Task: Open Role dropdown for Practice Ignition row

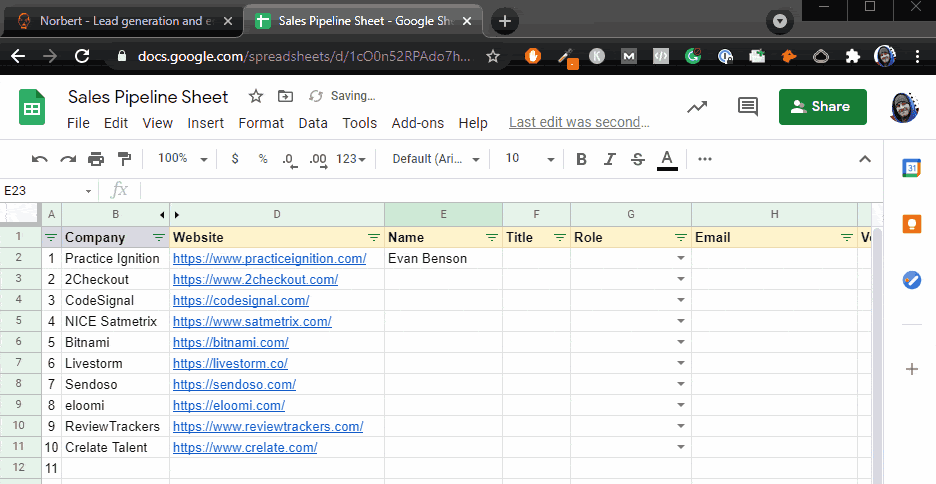Action: (681, 258)
